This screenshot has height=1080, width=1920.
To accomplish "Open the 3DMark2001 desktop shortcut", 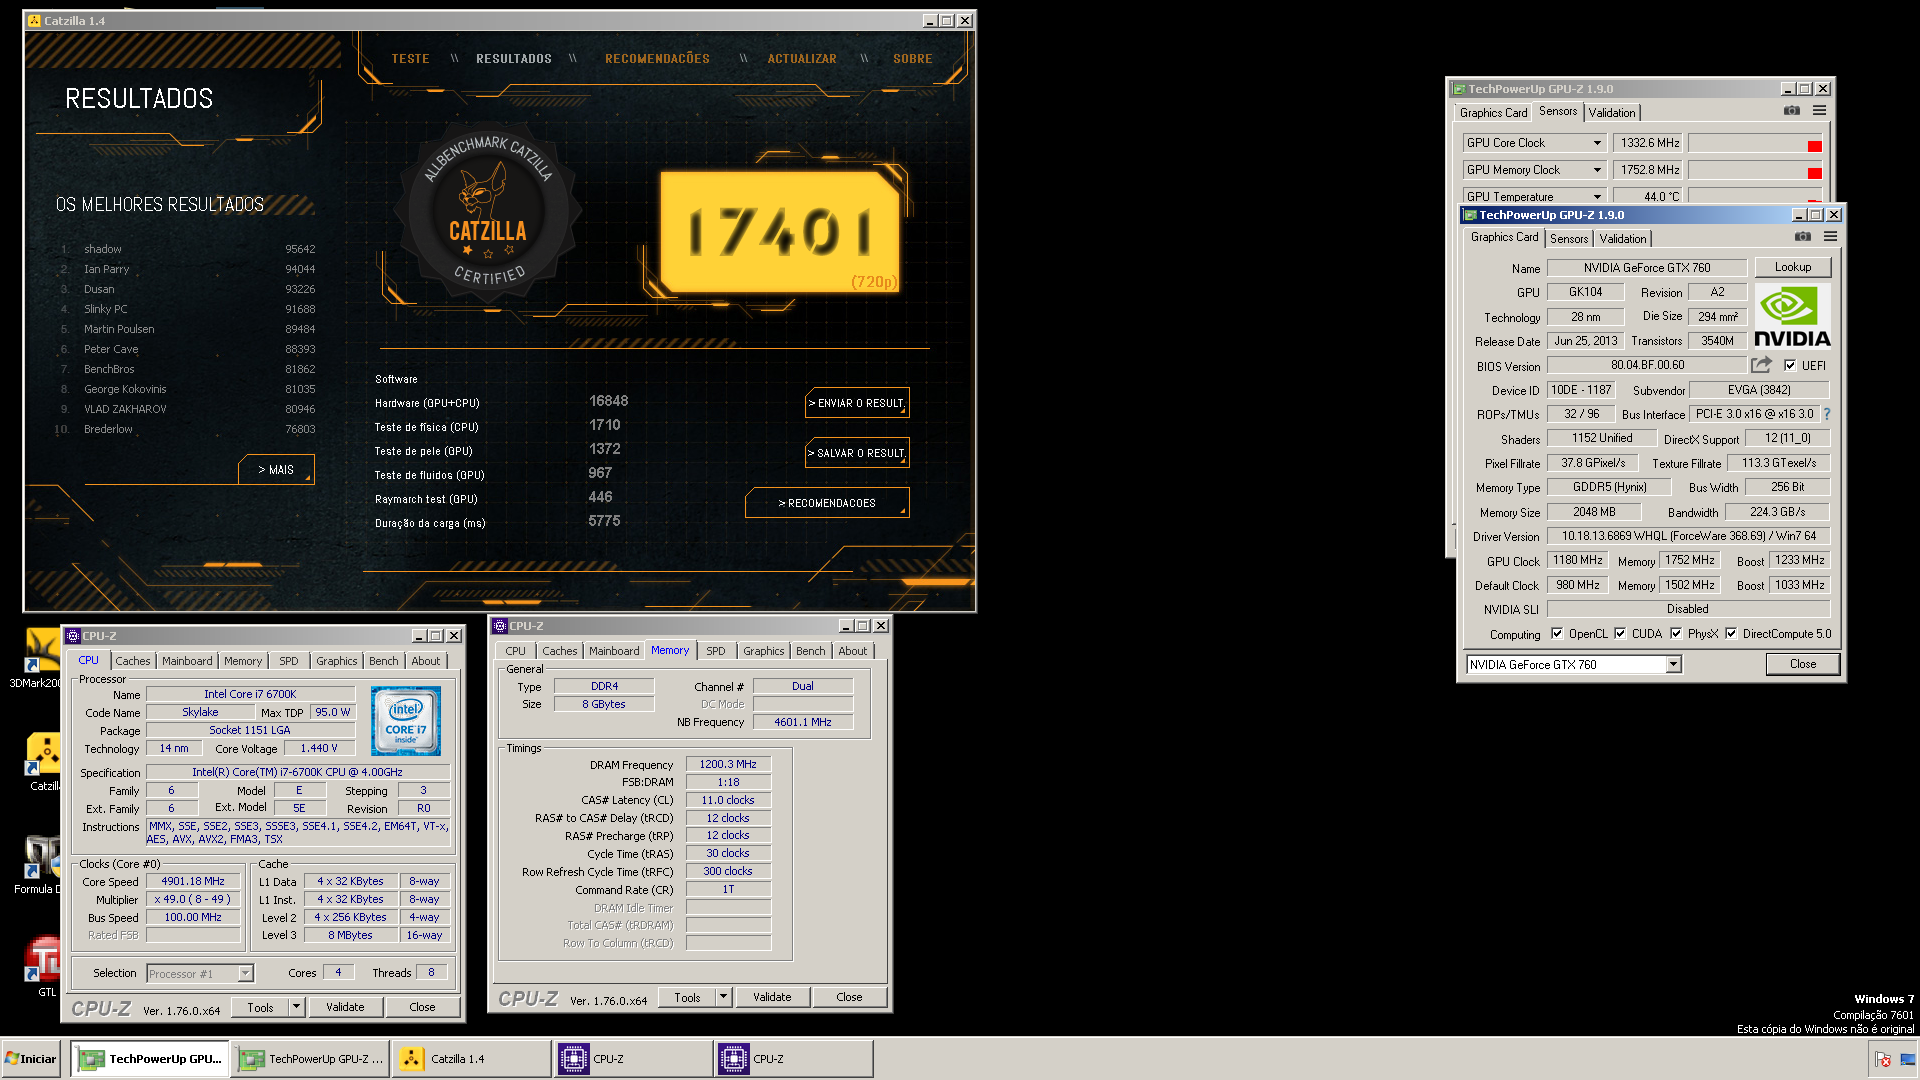I will pyautogui.click(x=41, y=657).
